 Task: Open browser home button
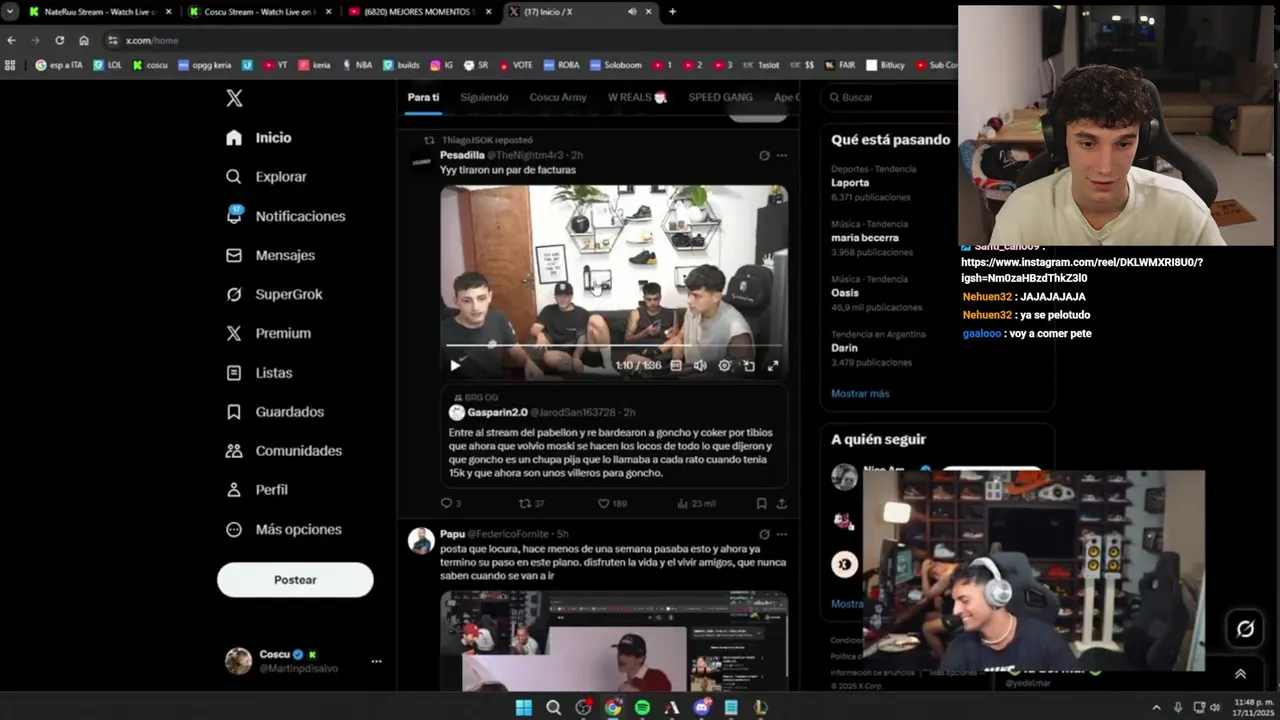(x=84, y=40)
